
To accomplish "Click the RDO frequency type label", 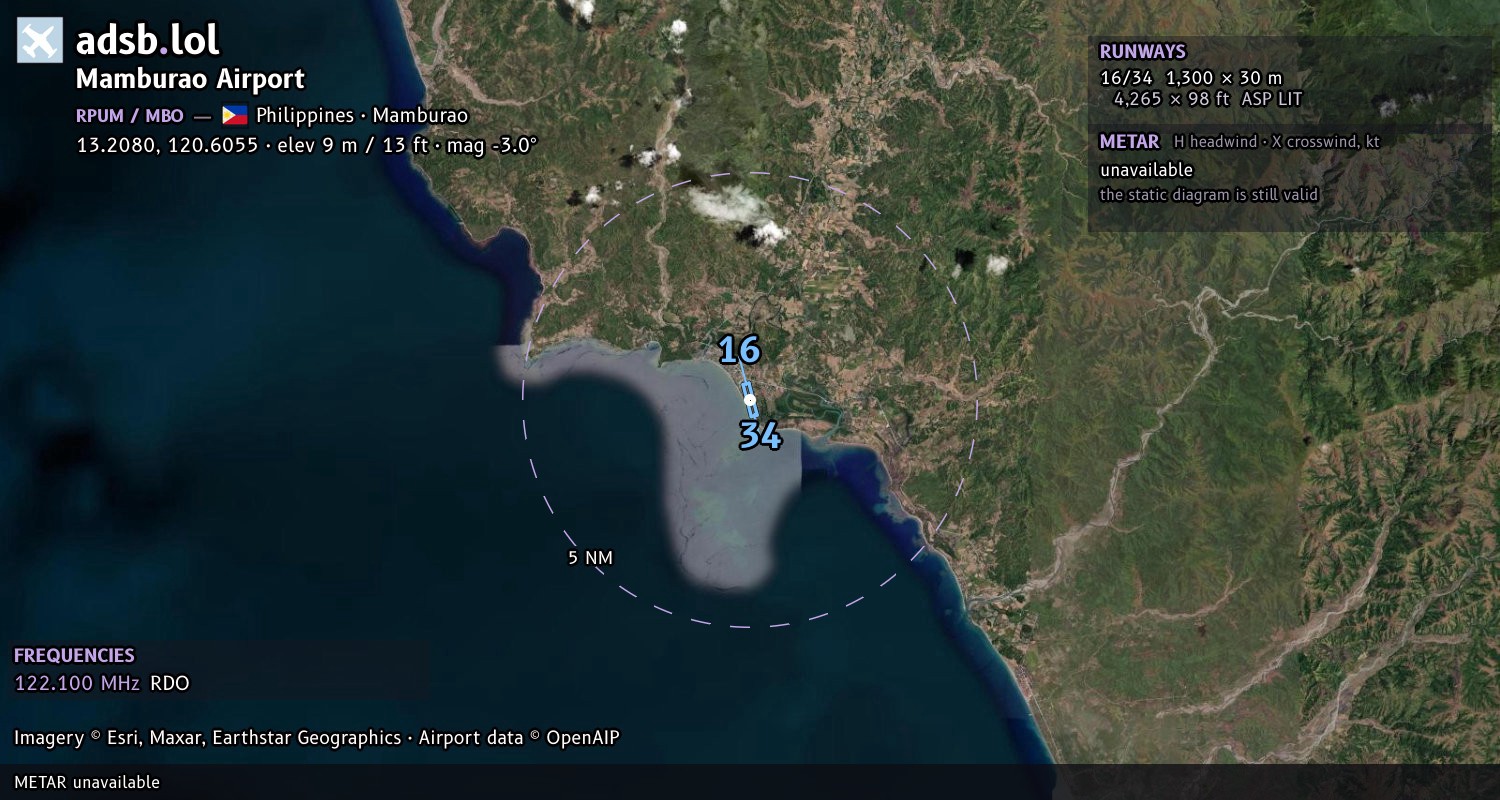I will point(170,684).
